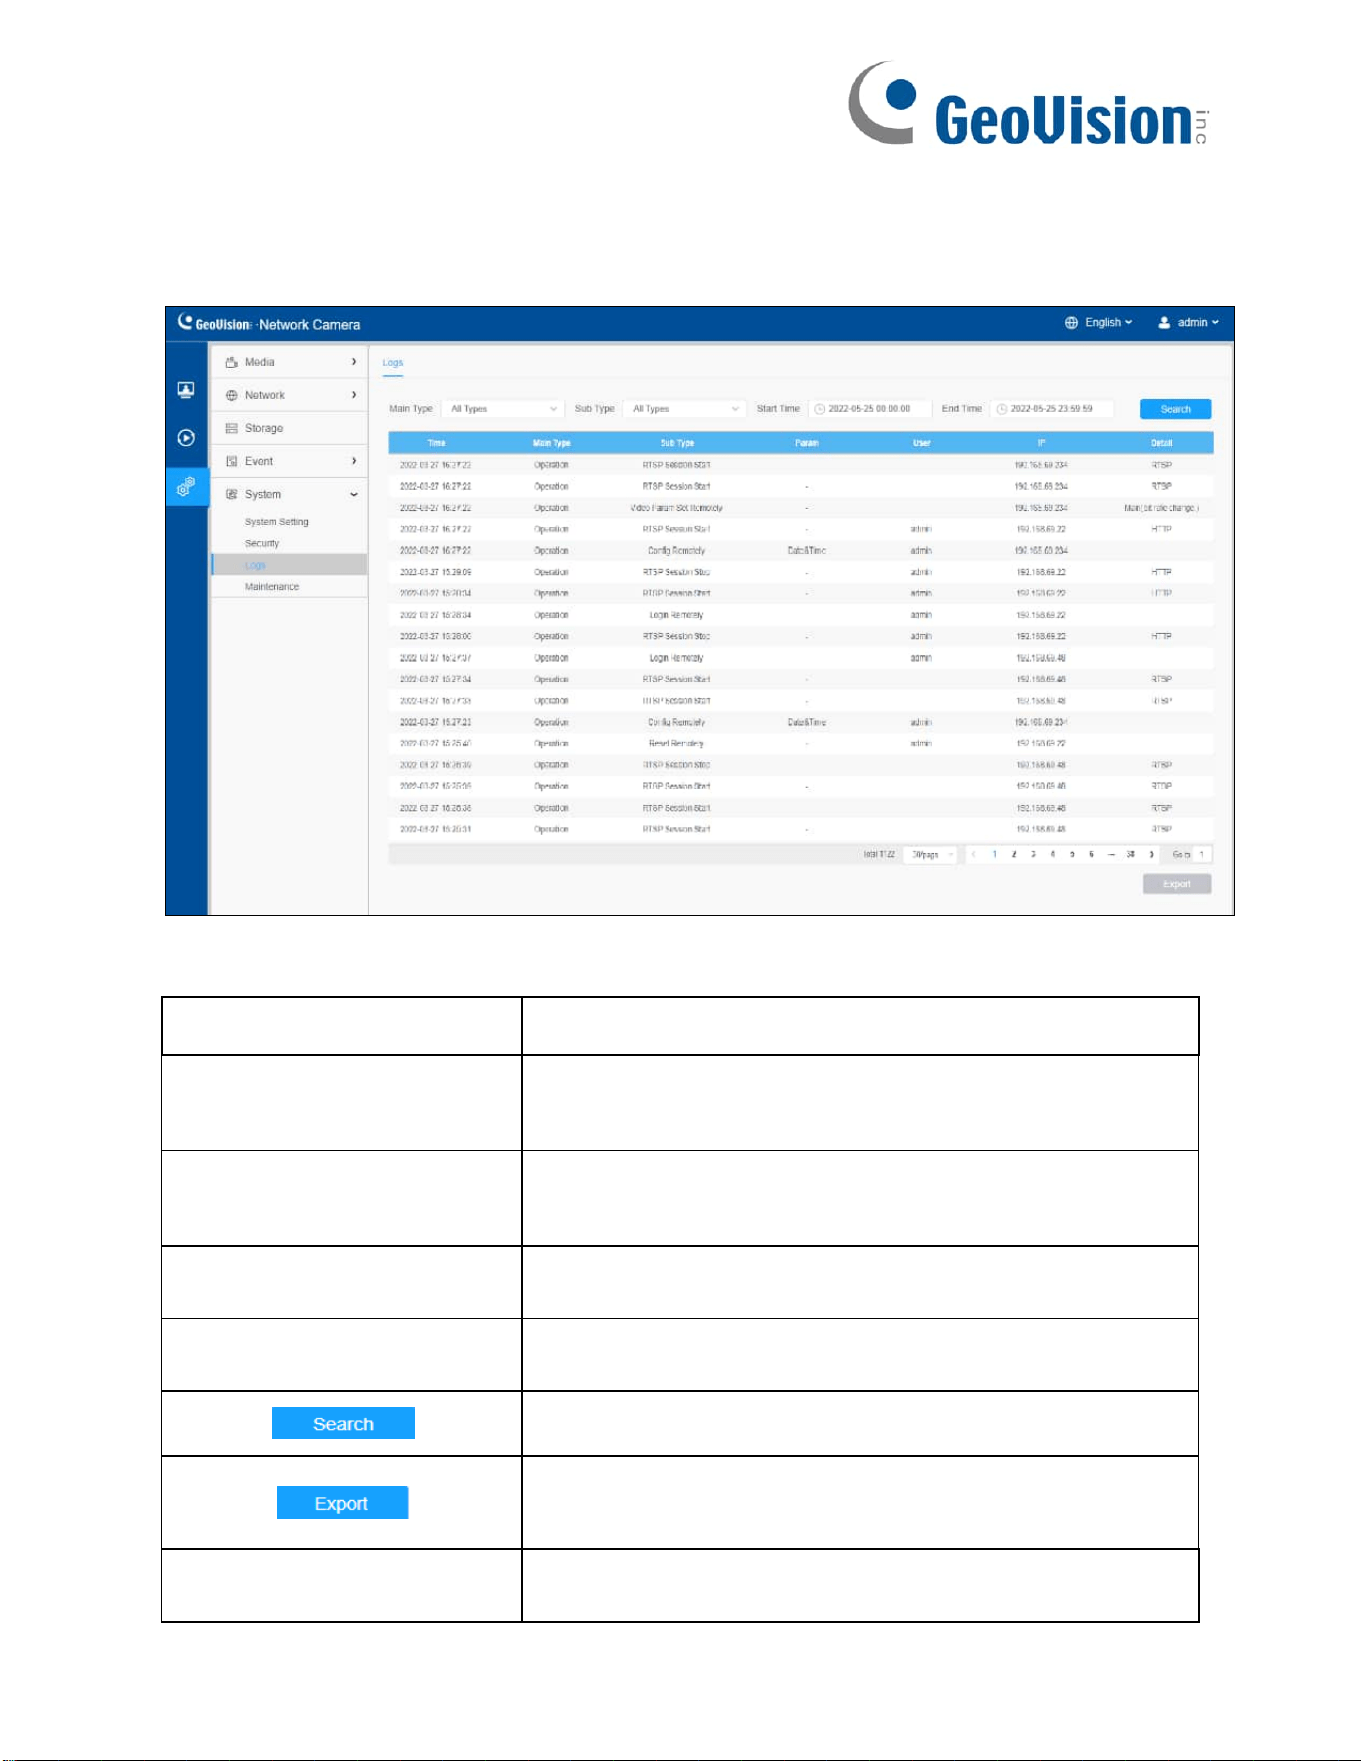Viewport: 1361px width, 1761px height.
Task: Click the End Time date field
Action: pyautogui.click(x=1051, y=409)
